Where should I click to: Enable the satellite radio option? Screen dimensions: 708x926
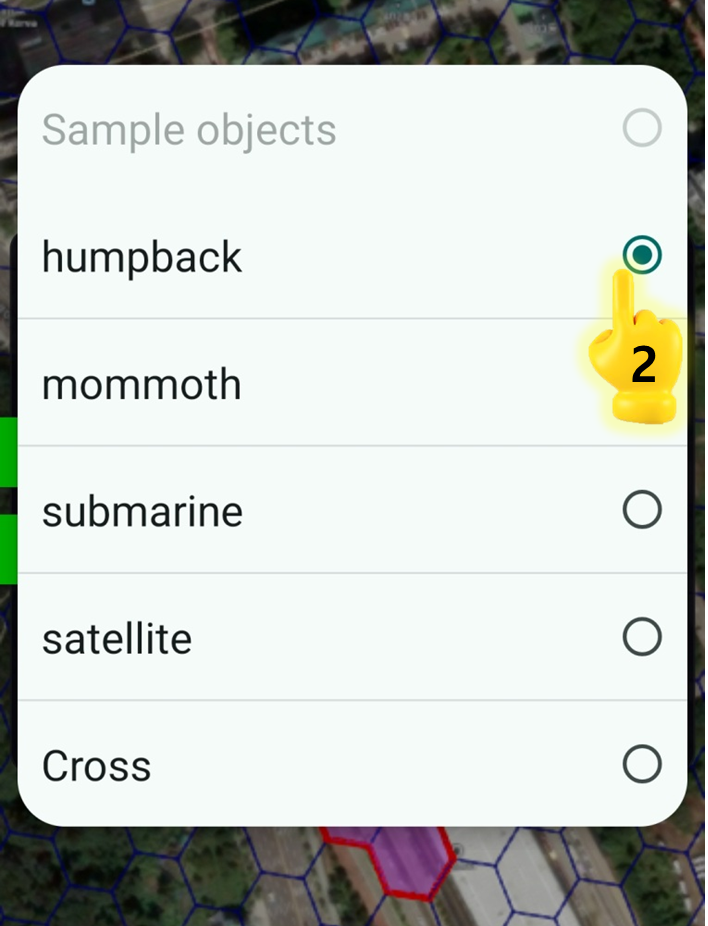pyautogui.click(x=641, y=637)
